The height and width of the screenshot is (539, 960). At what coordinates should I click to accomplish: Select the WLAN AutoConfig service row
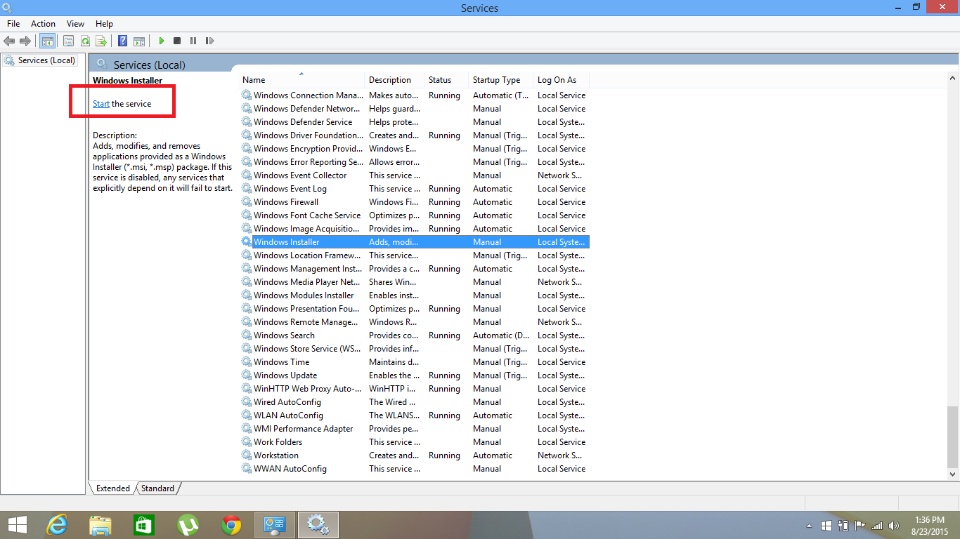pos(415,415)
